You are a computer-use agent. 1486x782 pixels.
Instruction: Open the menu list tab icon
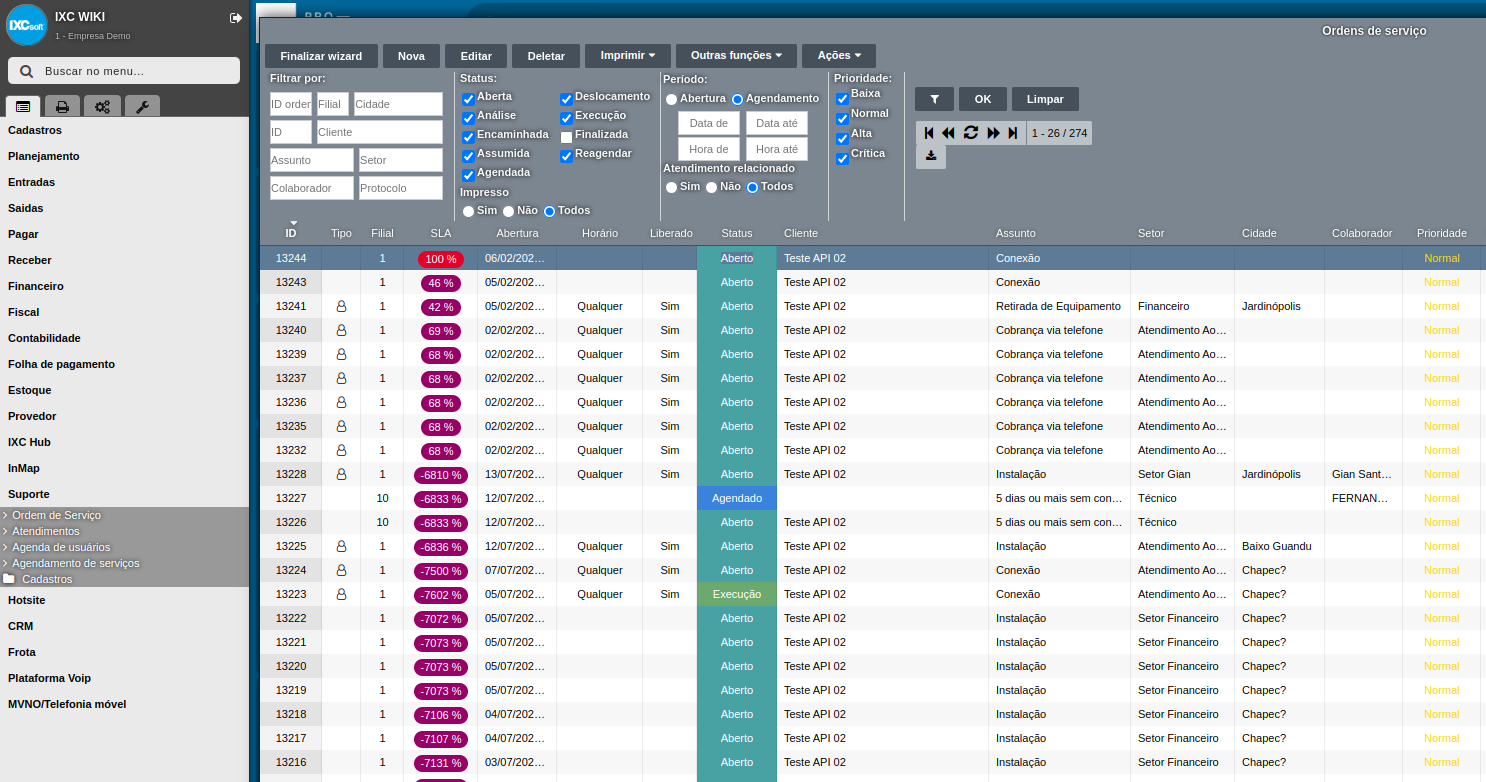click(23, 106)
